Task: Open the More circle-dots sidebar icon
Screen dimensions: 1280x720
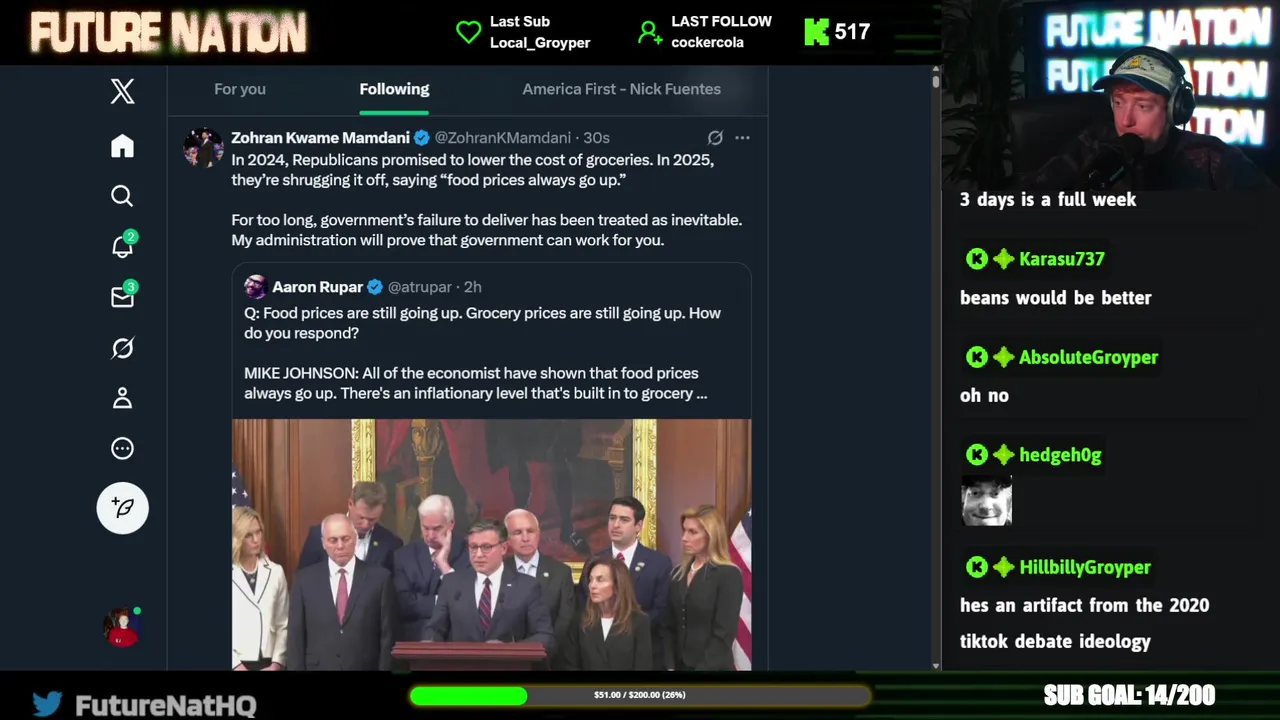Action: [122, 448]
